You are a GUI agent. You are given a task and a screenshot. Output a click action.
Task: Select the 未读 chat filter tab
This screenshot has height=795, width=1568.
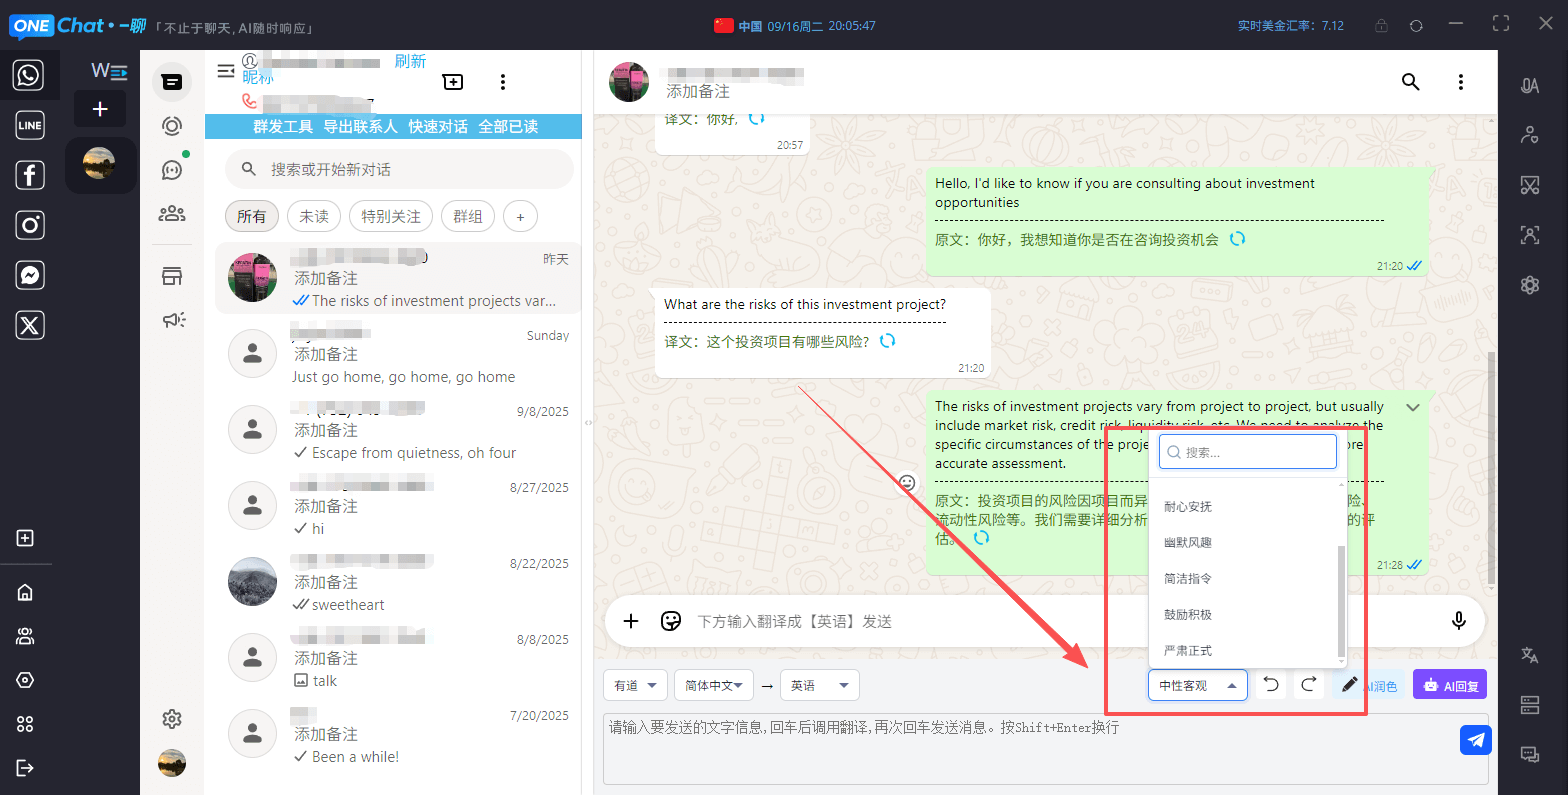point(314,216)
